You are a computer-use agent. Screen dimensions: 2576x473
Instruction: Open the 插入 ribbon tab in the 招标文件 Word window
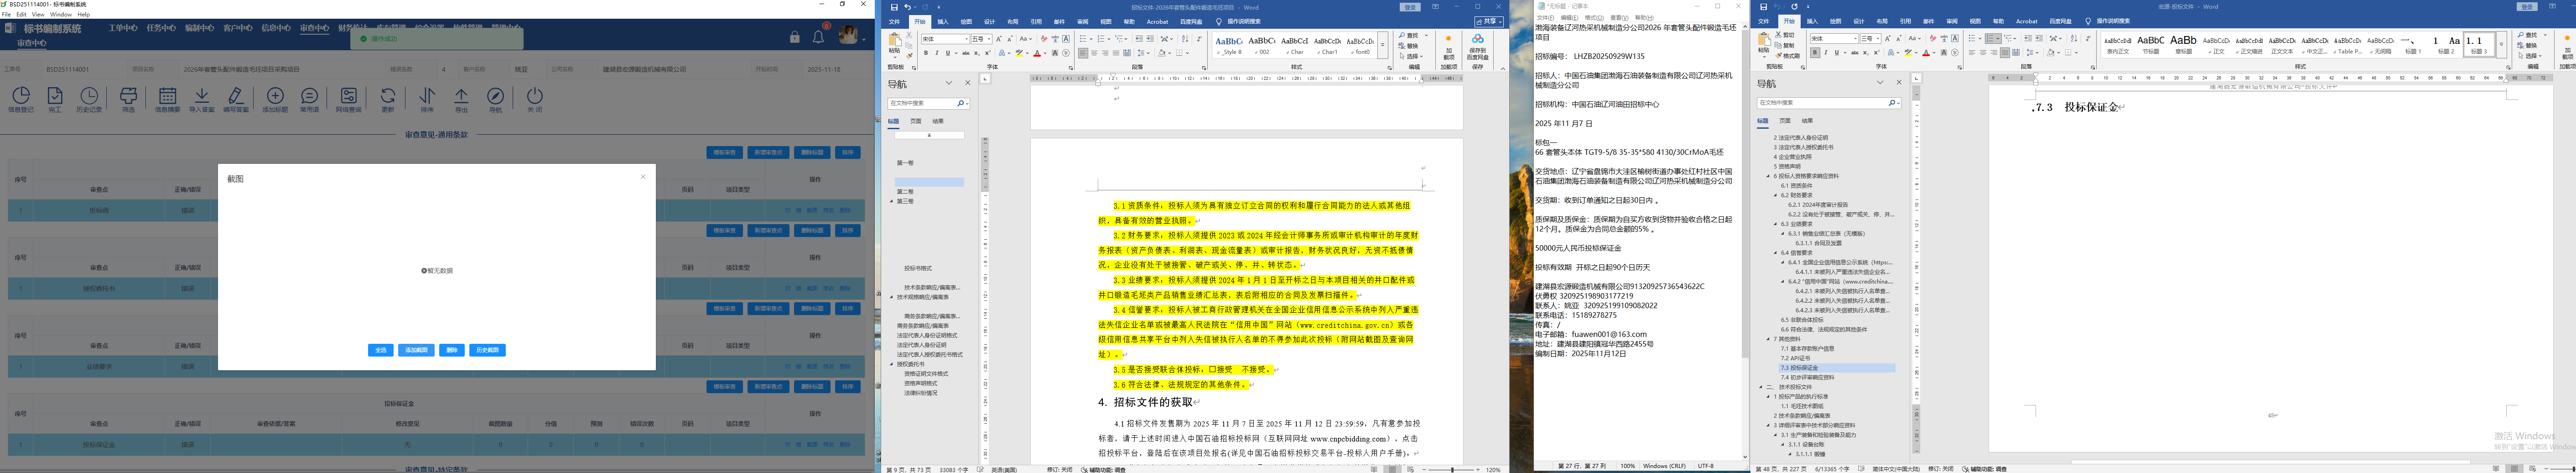coord(943,21)
